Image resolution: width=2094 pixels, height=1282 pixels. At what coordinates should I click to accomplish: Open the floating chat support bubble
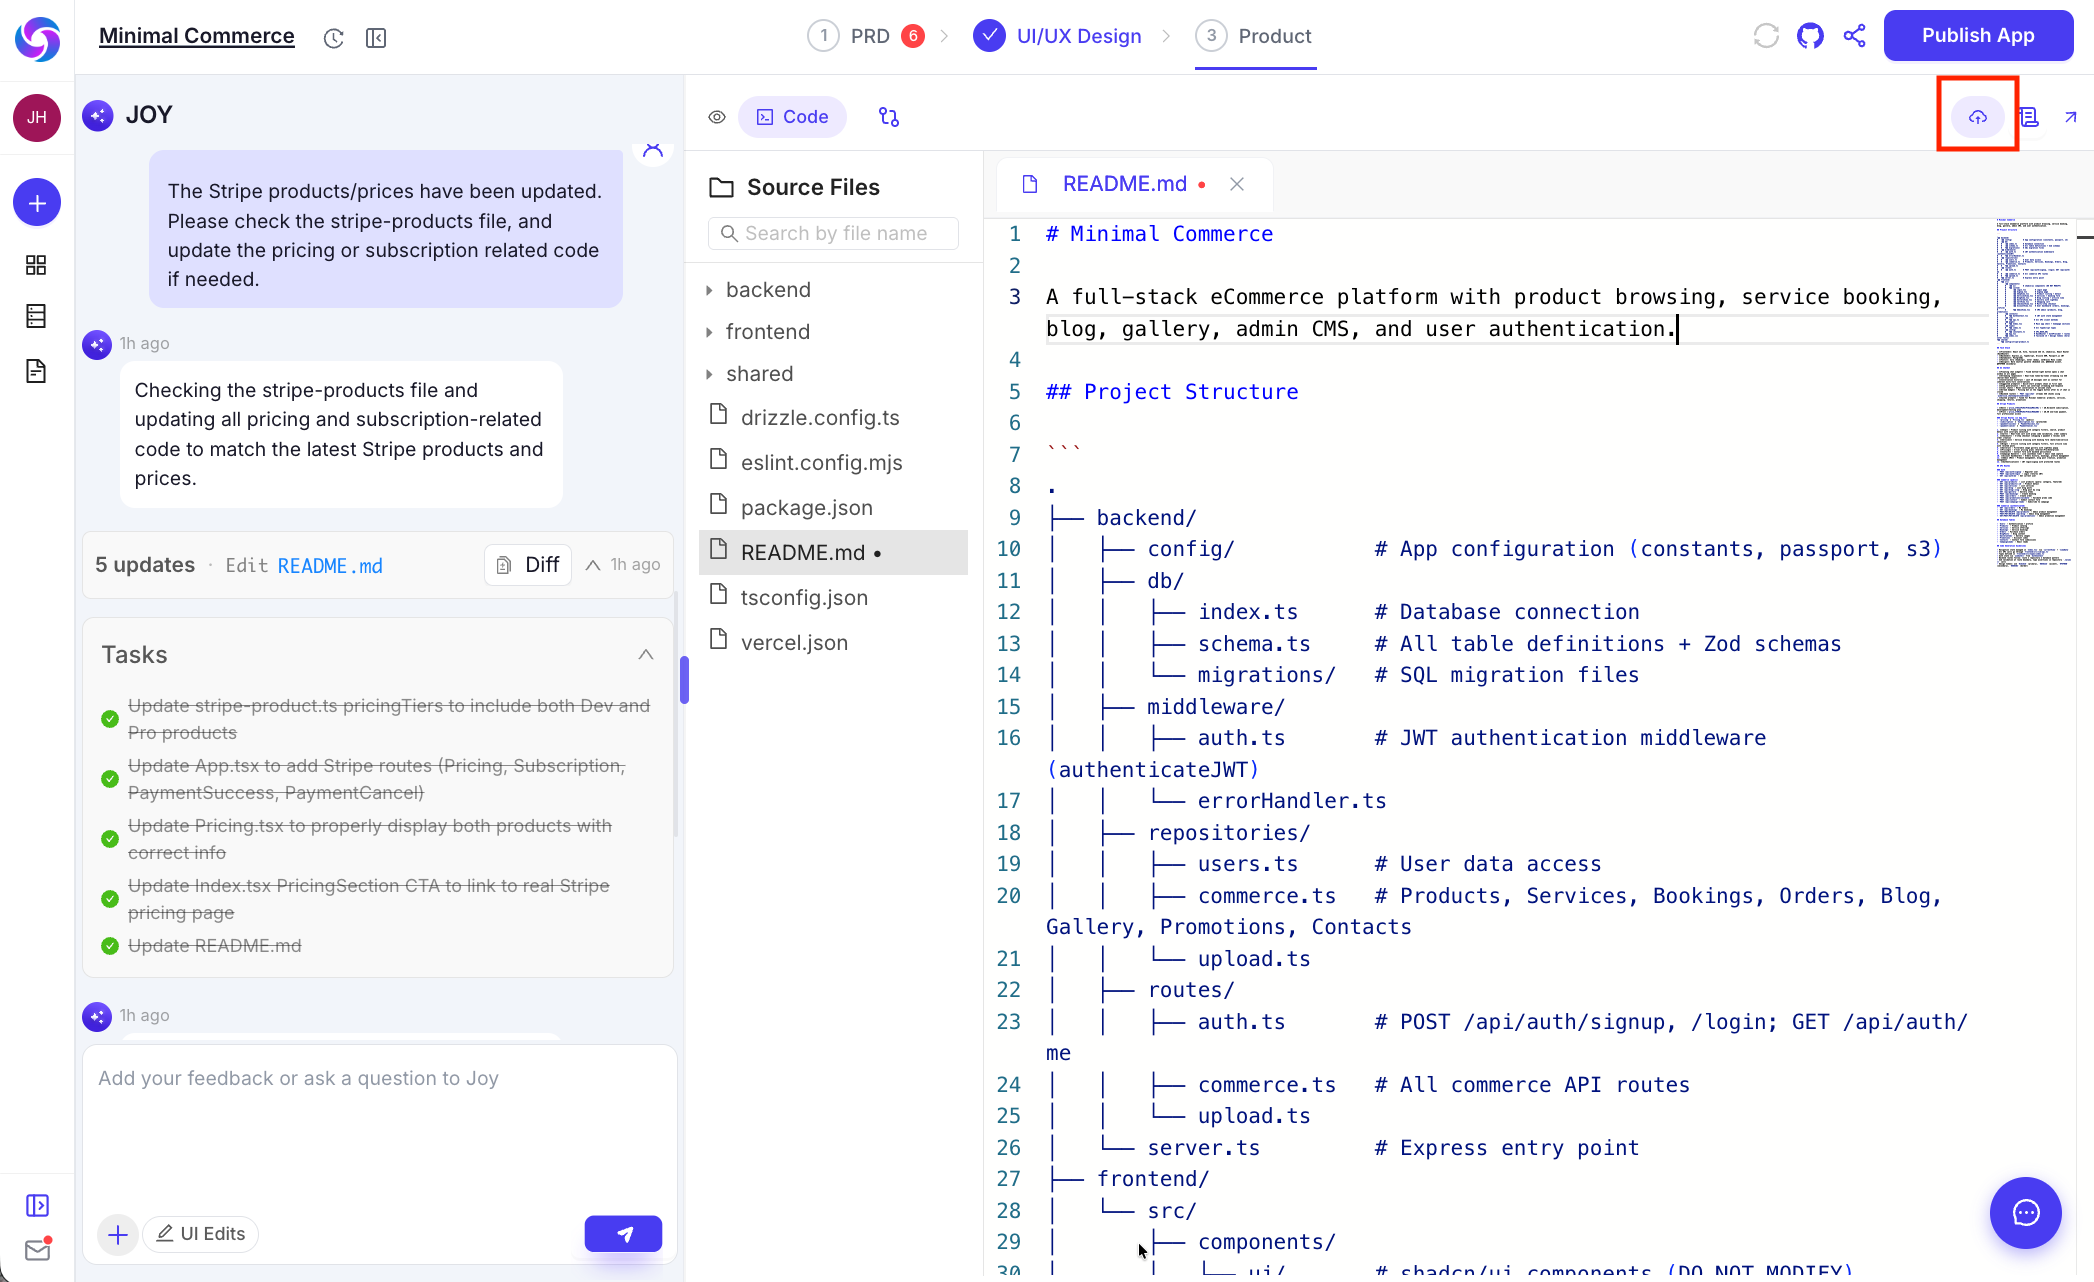pos(2026,1214)
